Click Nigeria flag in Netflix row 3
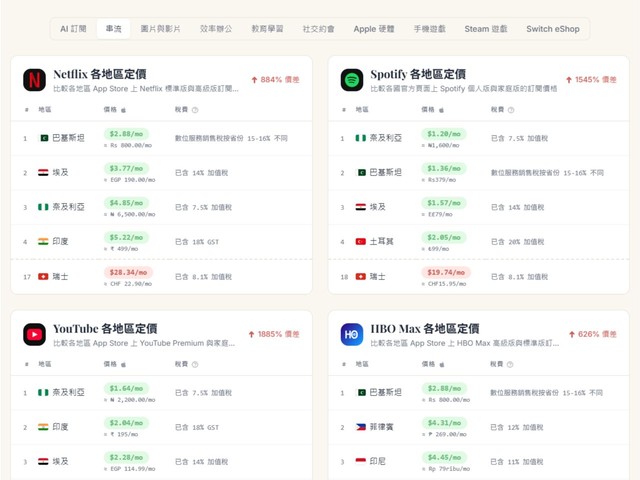This screenshot has height=480, width=640. [43, 207]
